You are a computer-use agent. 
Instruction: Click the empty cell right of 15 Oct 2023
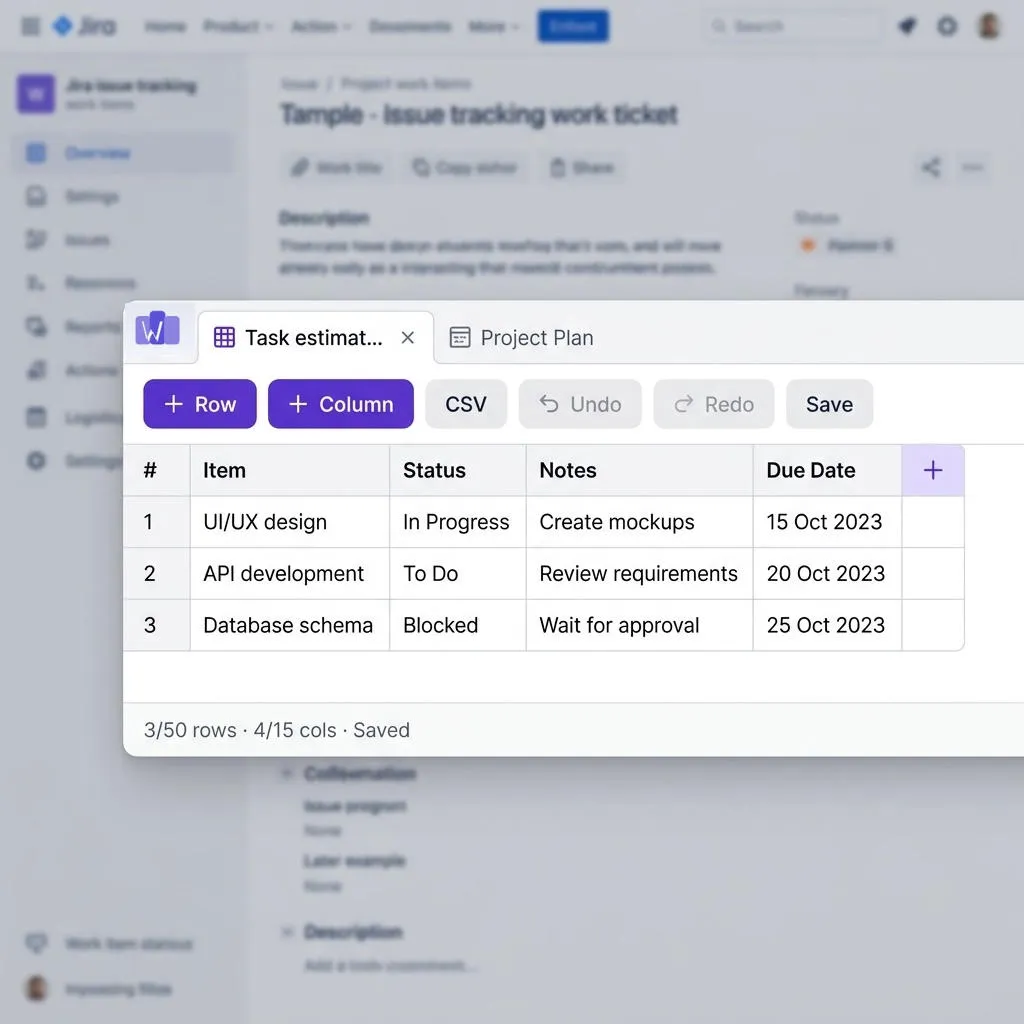click(x=933, y=522)
